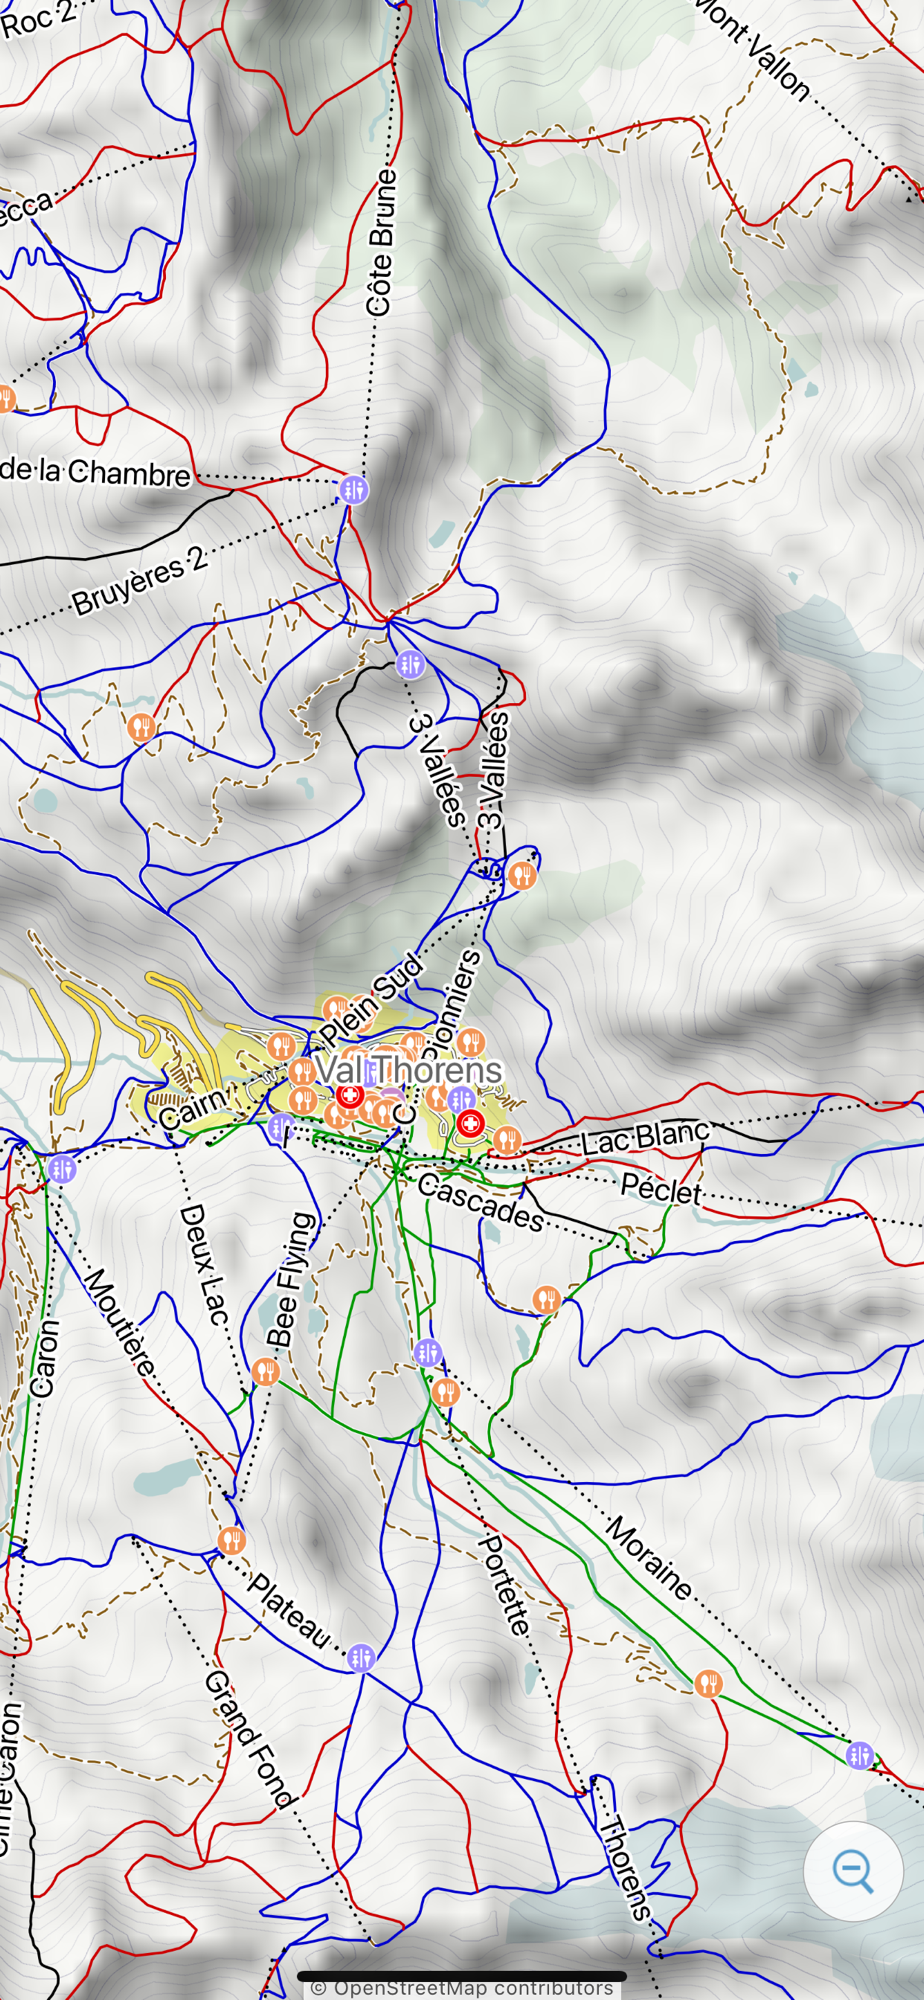Tap the restaurant icon beside the 3 Vallées base
This screenshot has height=2000, width=924.
pos(522,876)
